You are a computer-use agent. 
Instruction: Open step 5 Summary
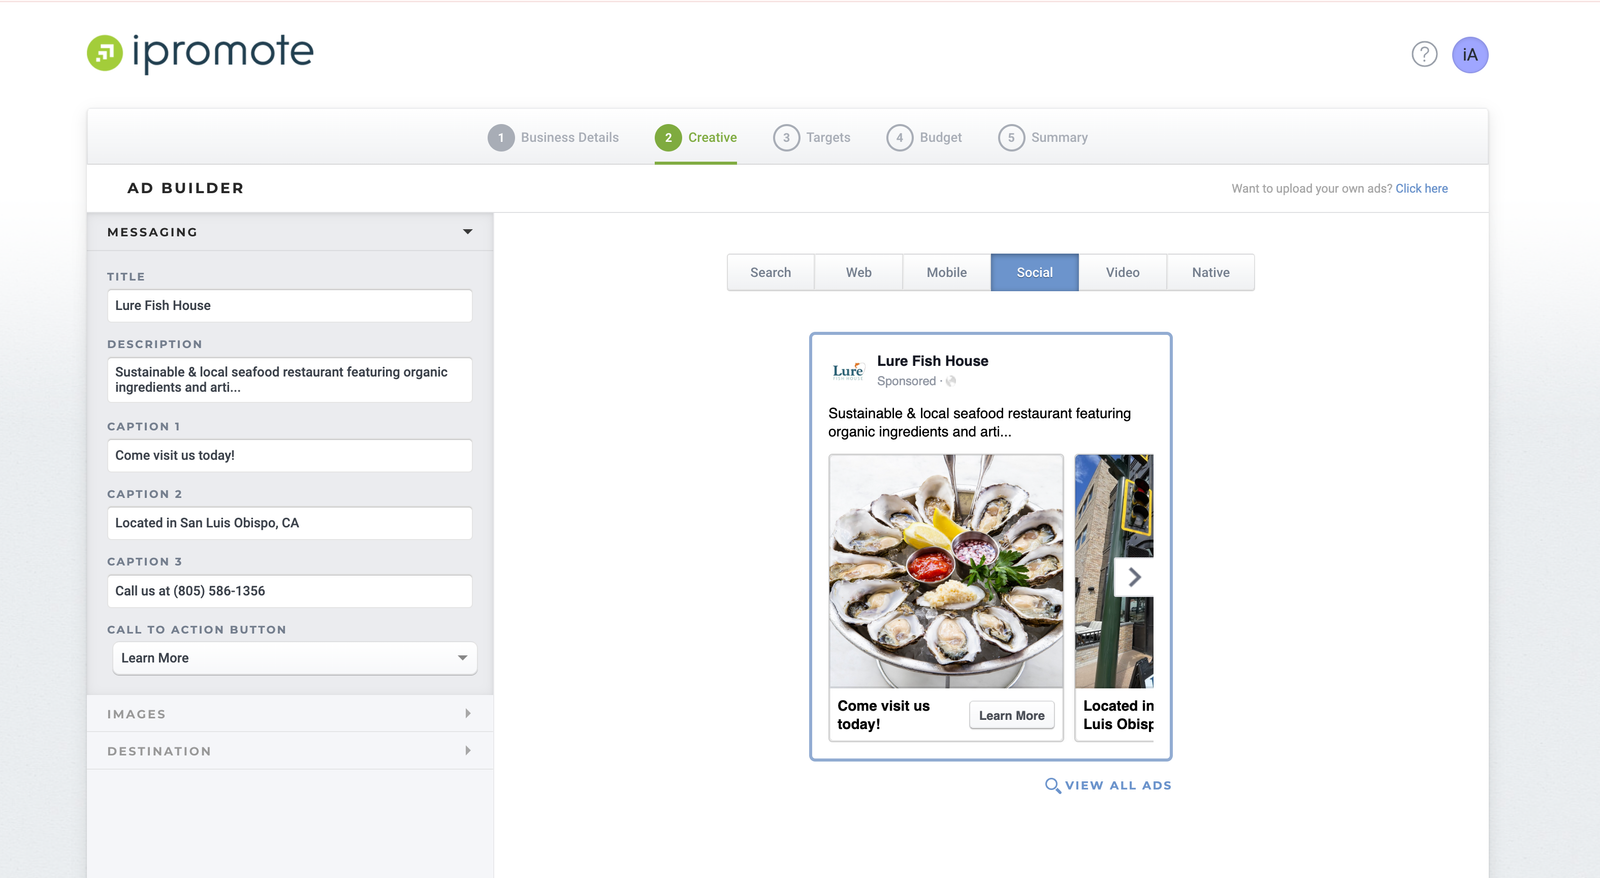coord(1043,138)
